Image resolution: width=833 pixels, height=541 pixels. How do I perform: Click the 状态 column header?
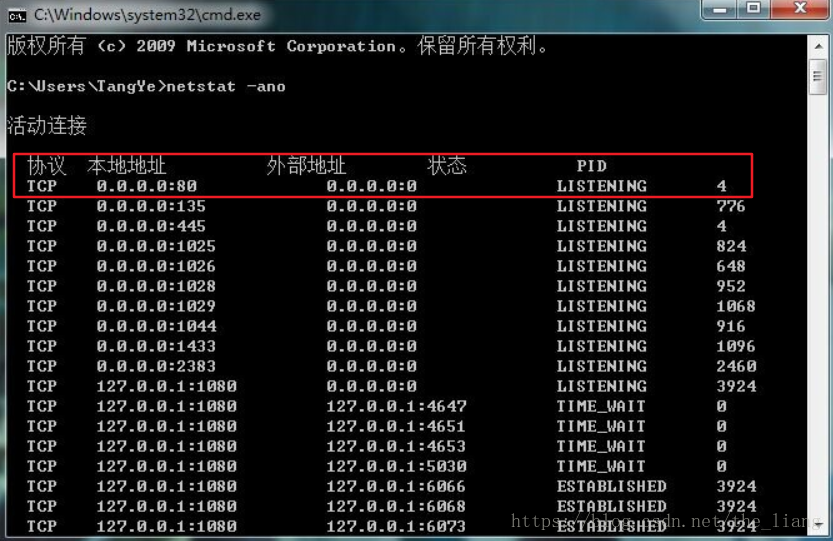(447, 166)
